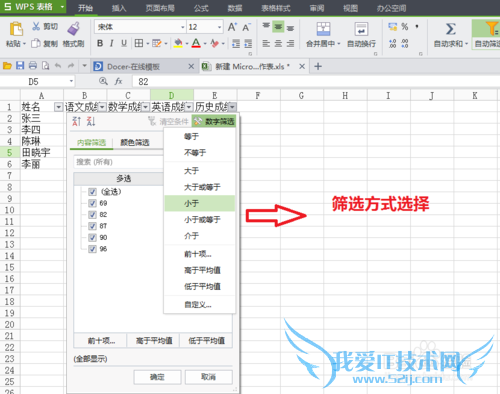The image size is (500, 394).
Task: Click the percent style icon
Action: (405, 27)
